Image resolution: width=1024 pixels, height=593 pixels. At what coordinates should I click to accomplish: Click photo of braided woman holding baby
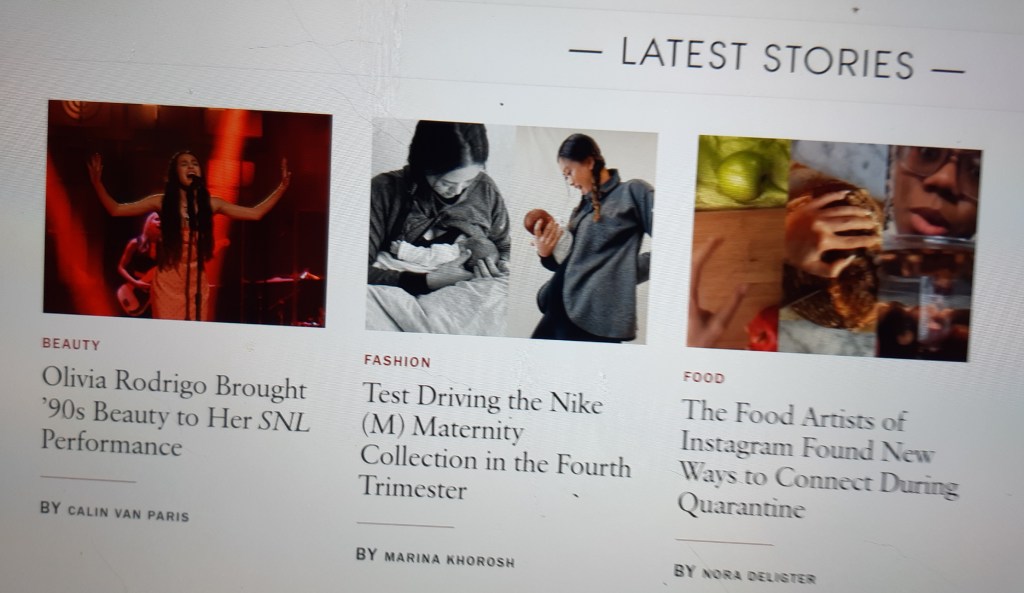tap(585, 235)
